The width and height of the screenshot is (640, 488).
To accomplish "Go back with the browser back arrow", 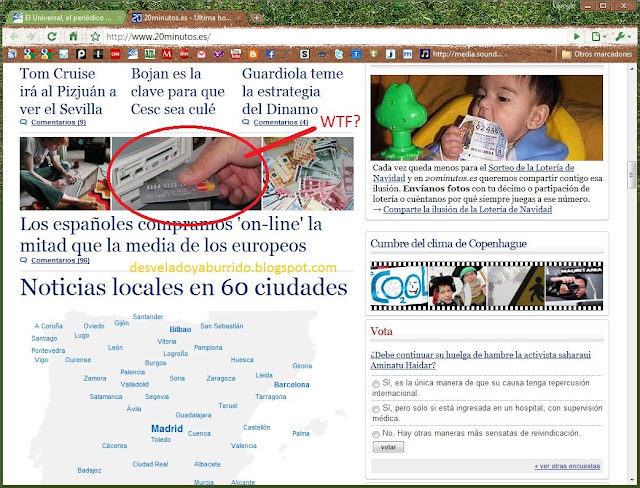I will click(x=14, y=37).
